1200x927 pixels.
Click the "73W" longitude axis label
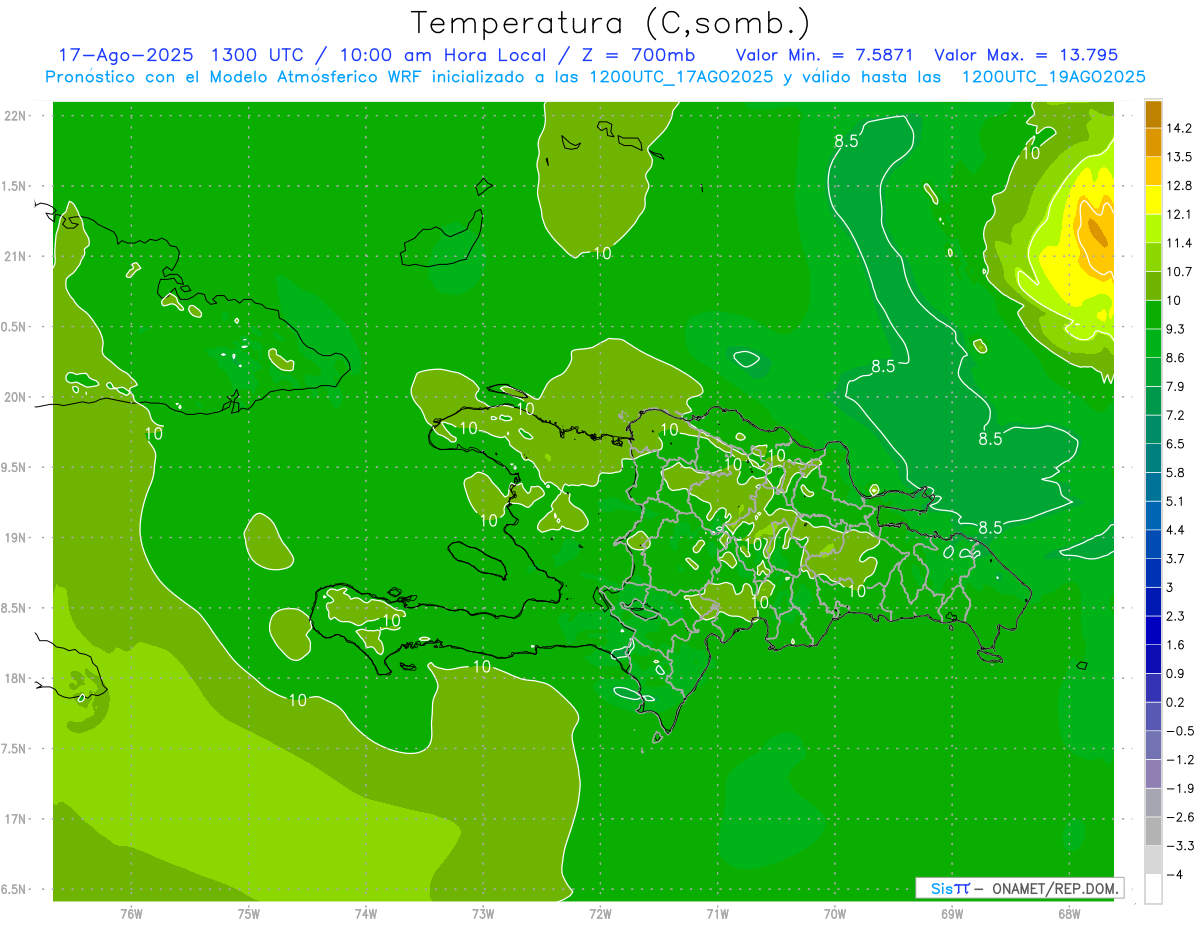(x=483, y=914)
